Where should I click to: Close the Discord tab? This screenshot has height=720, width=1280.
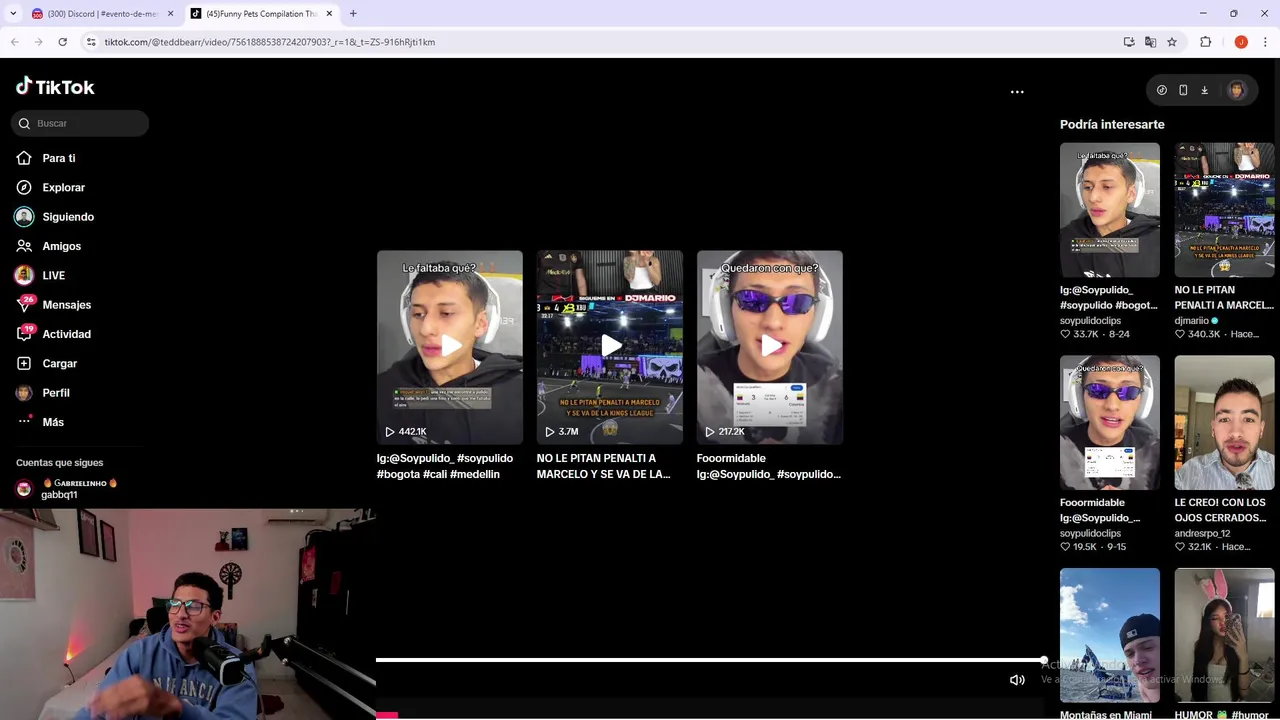pyautogui.click(x=170, y=14)
